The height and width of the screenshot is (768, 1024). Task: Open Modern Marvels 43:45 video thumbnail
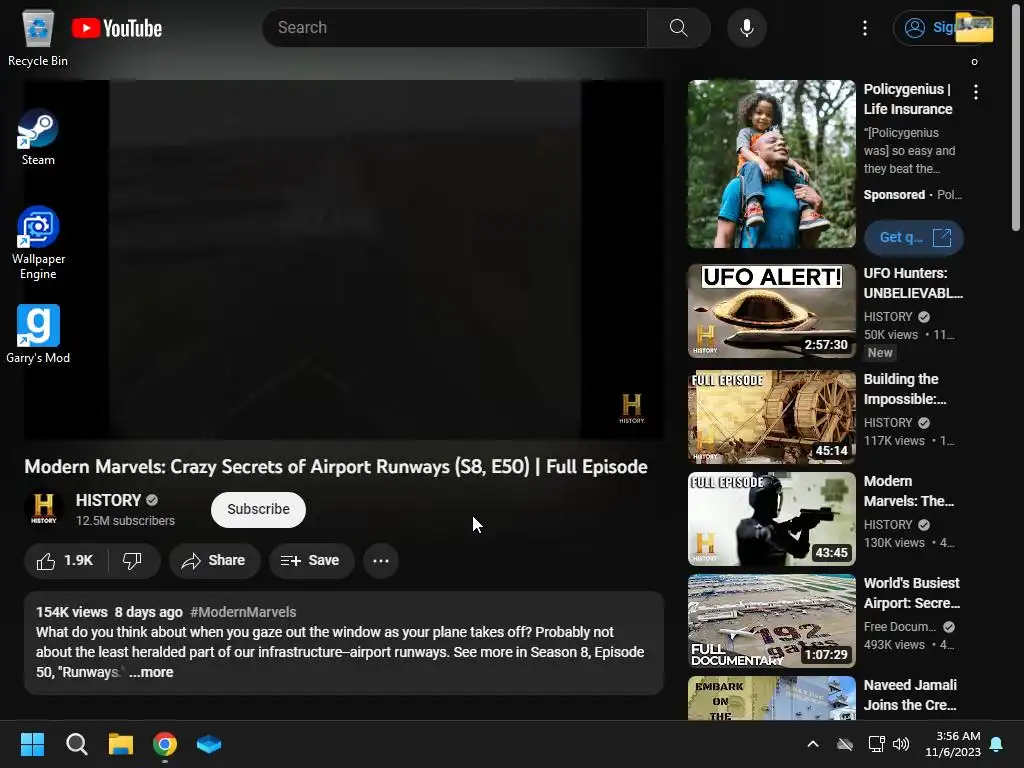tap(771, 519)
